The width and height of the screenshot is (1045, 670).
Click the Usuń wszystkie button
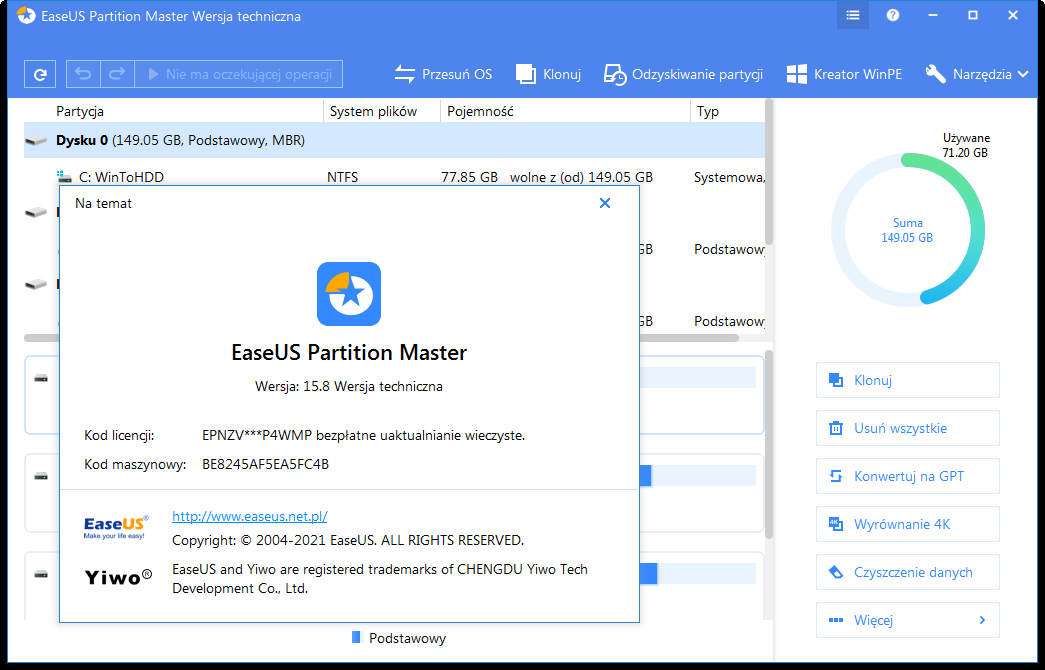[x=908, y=428]
